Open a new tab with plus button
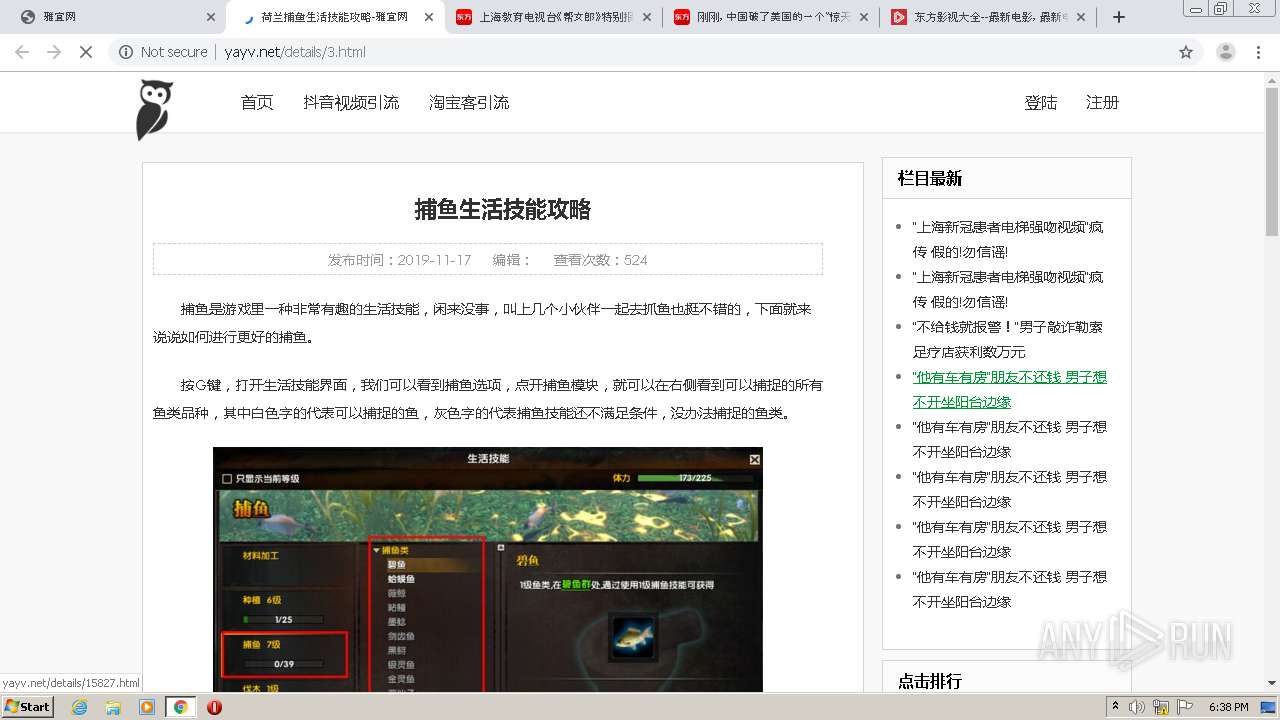The width and height of the screenshot is (1280, 720). tap(1119, 17)
